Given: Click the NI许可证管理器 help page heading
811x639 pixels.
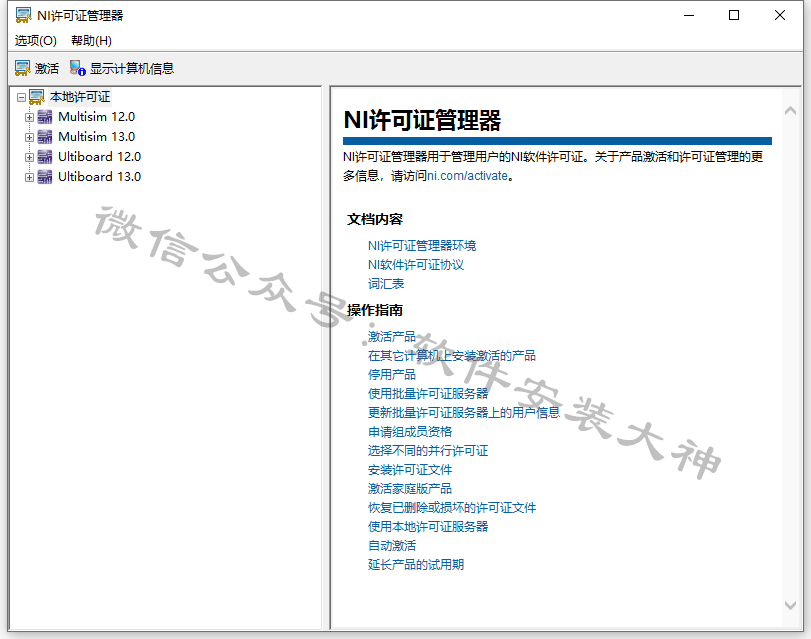Looking at the screenshot, I should (422, 120).
